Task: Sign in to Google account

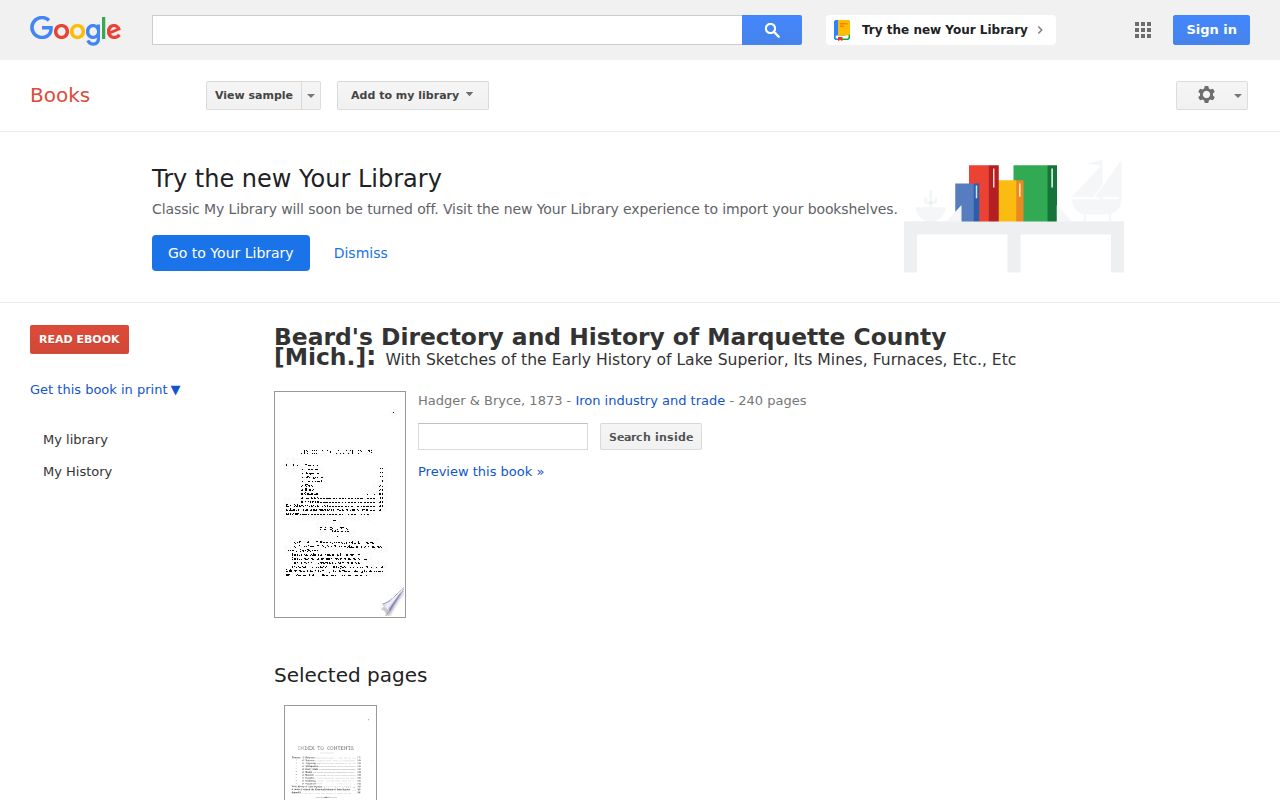Action: click(x=1211, y=30)
